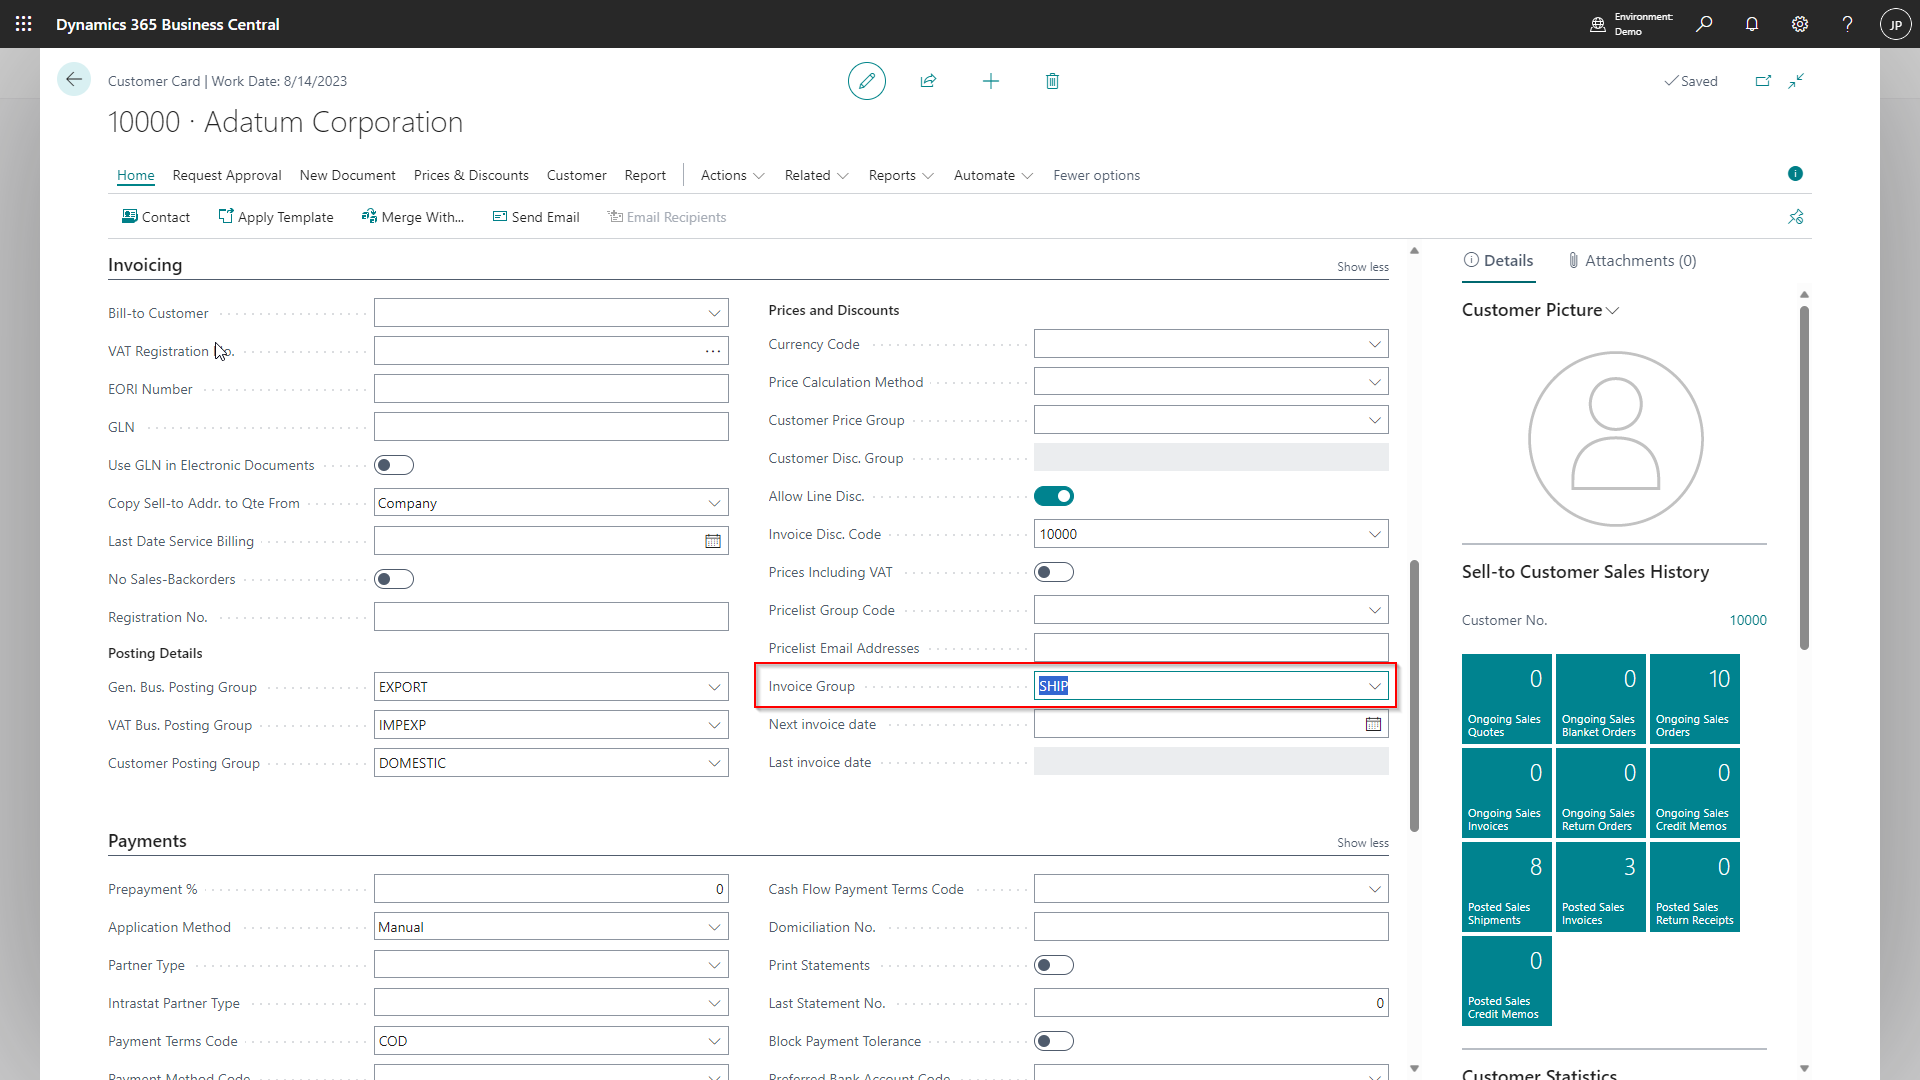
Task: Open Invoice Group dropdown arrow
Action: pos(1375,686)
